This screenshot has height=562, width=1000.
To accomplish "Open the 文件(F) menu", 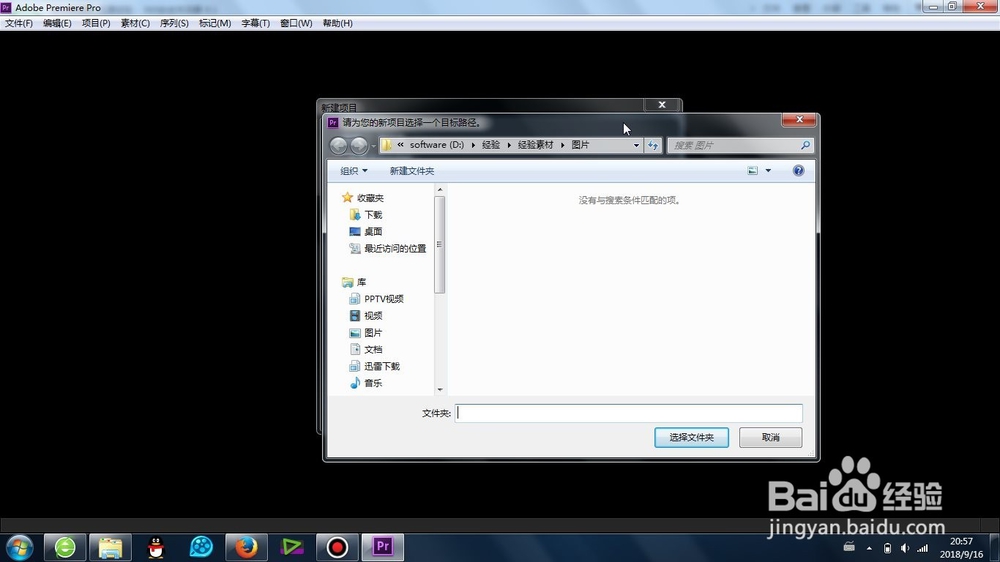I will pyautogui.click(x=18, y=23).
